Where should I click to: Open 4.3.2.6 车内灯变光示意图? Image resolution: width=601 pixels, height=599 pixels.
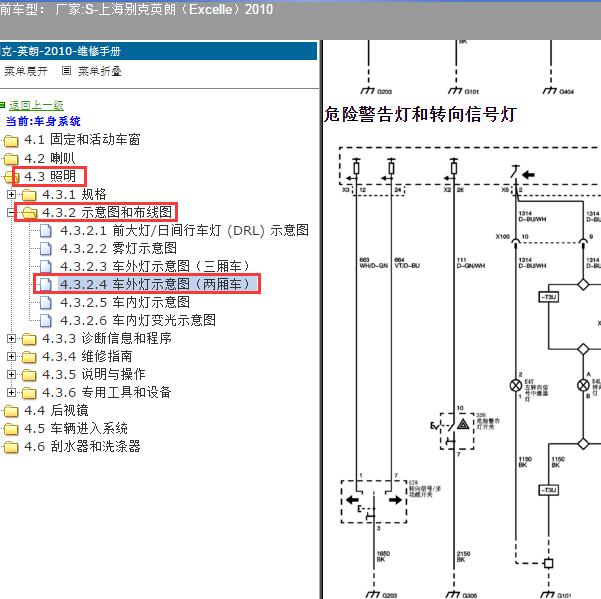(138, 320)
